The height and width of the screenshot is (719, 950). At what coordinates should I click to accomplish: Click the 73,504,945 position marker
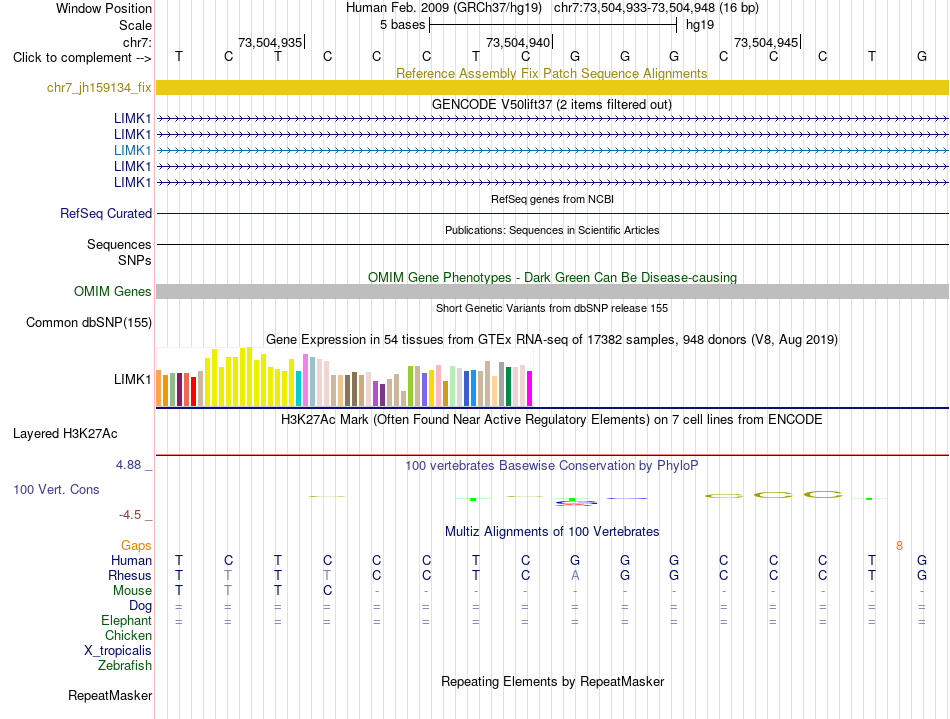point(766,42)
